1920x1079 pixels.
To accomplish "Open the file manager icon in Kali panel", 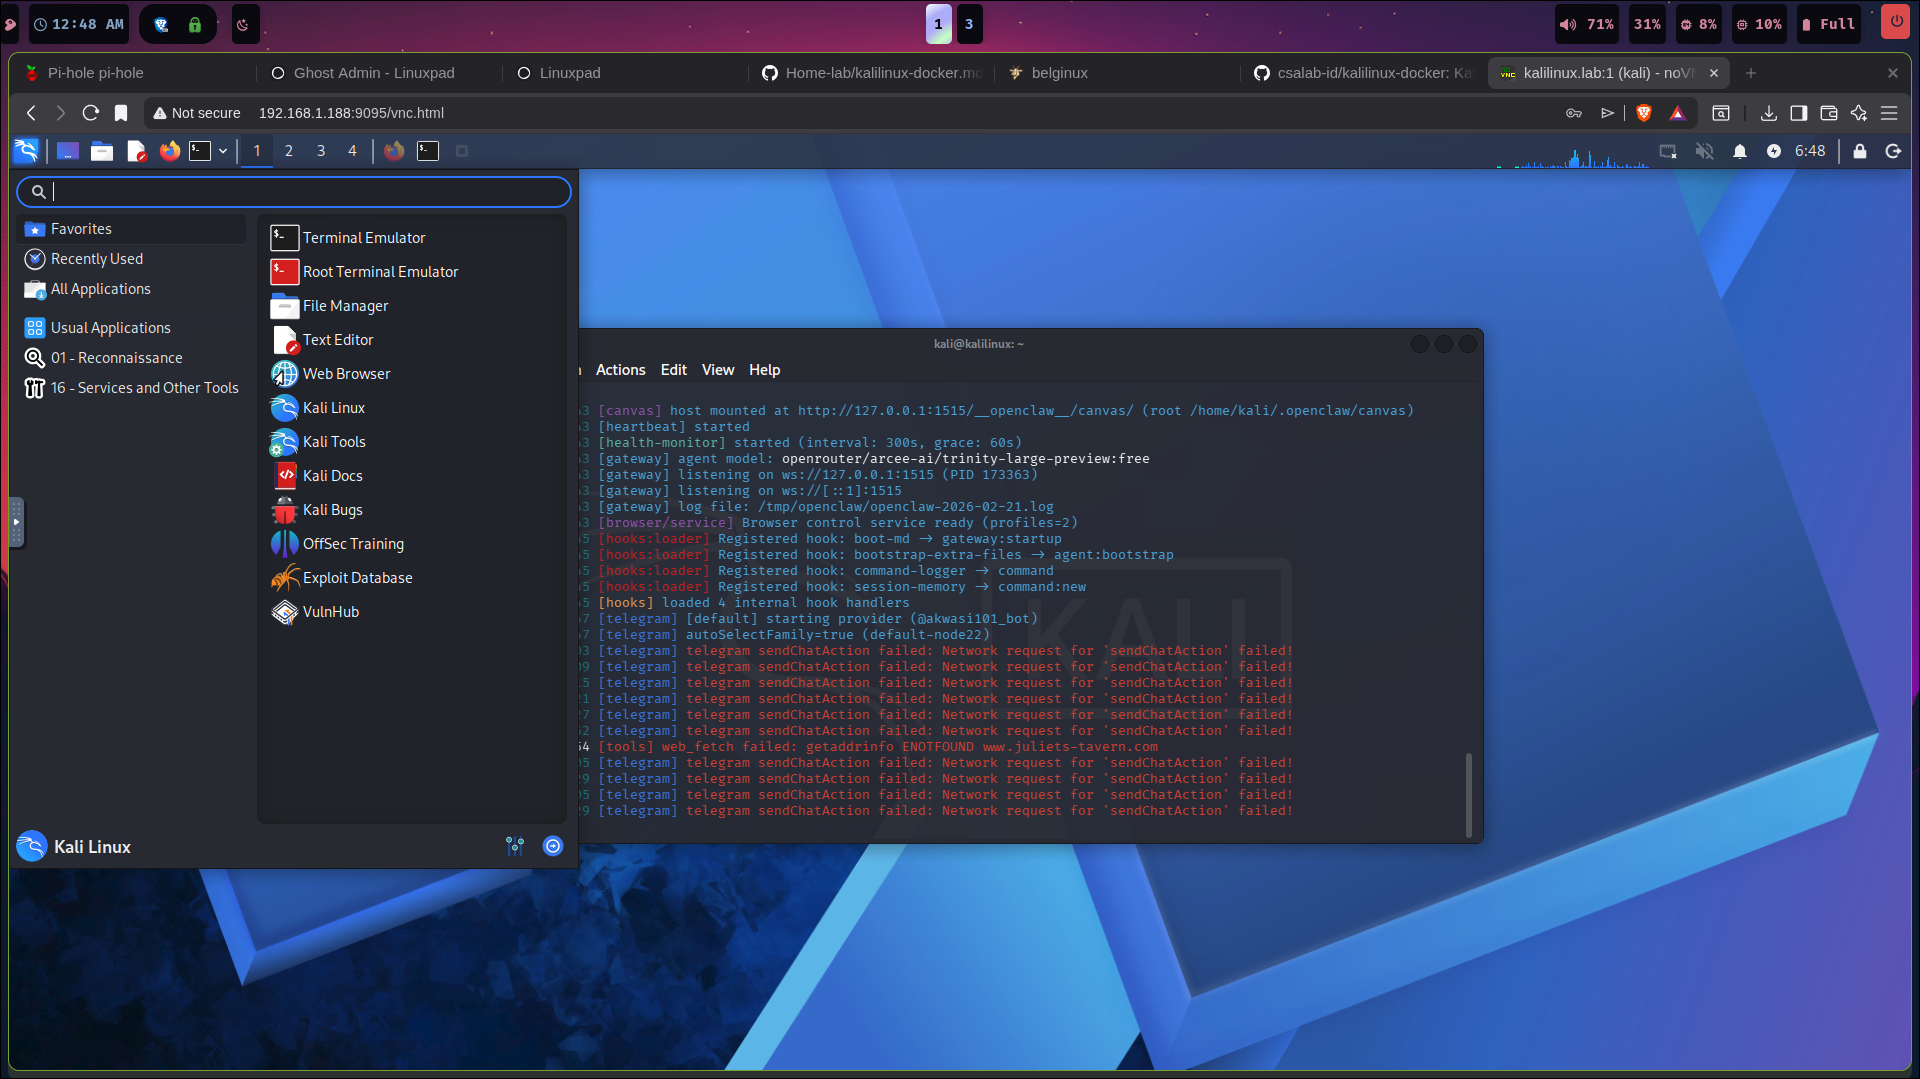I will [x=102, y=151].
